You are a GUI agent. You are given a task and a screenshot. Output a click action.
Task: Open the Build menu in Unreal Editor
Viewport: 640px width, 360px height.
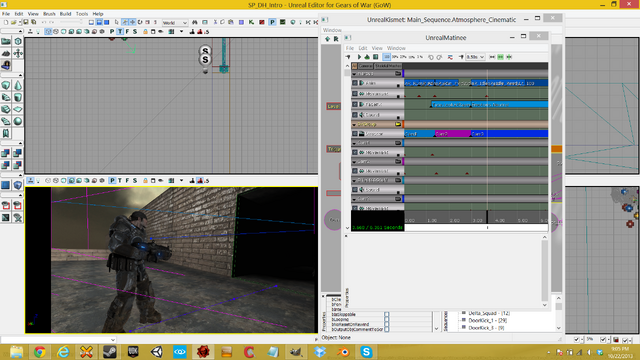pyautogui.click(x=65, y=13)
